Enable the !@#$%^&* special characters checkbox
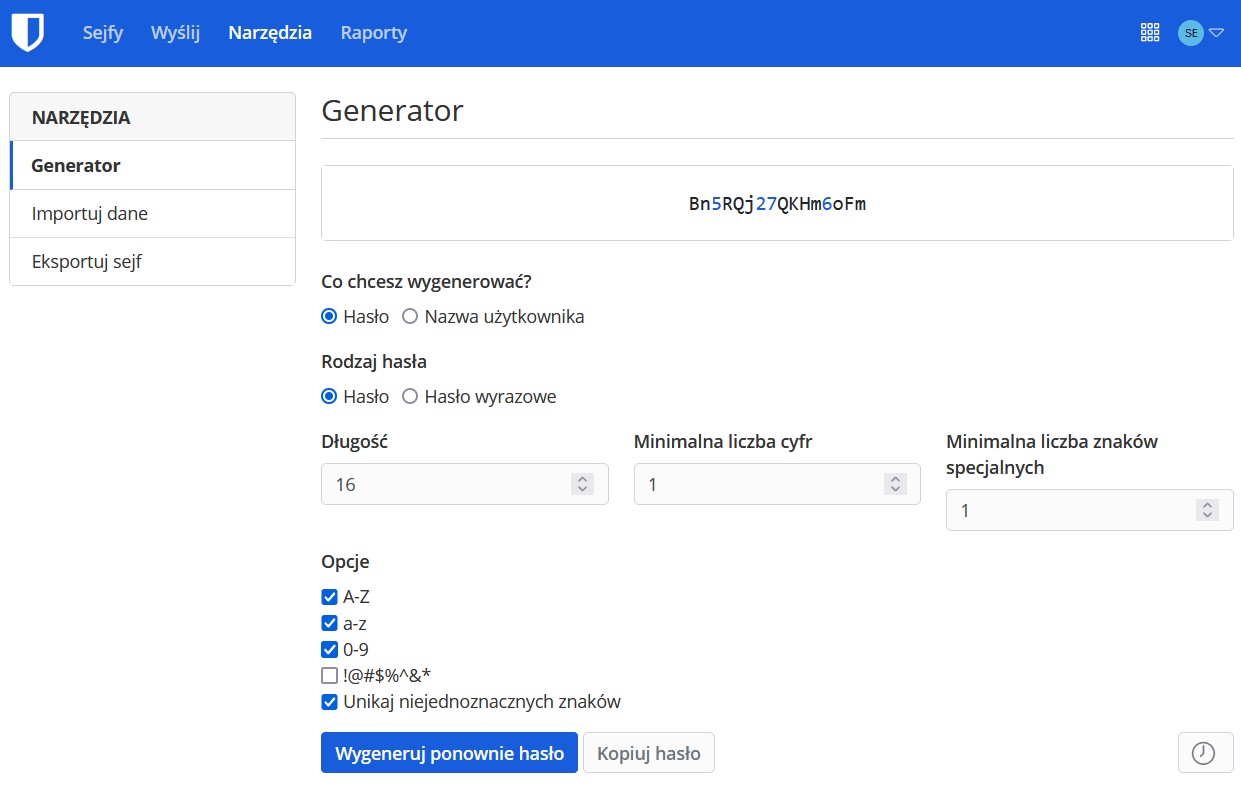The image size is (1241, 792). point(329,675)
